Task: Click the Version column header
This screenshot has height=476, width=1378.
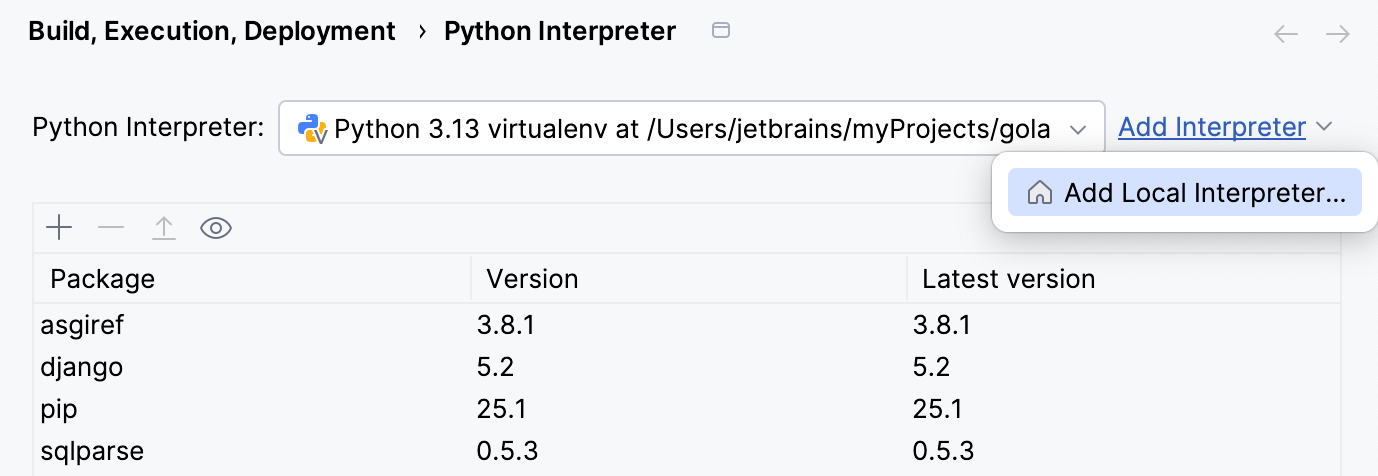Action: pyautogui.click(x=532, y=278)
